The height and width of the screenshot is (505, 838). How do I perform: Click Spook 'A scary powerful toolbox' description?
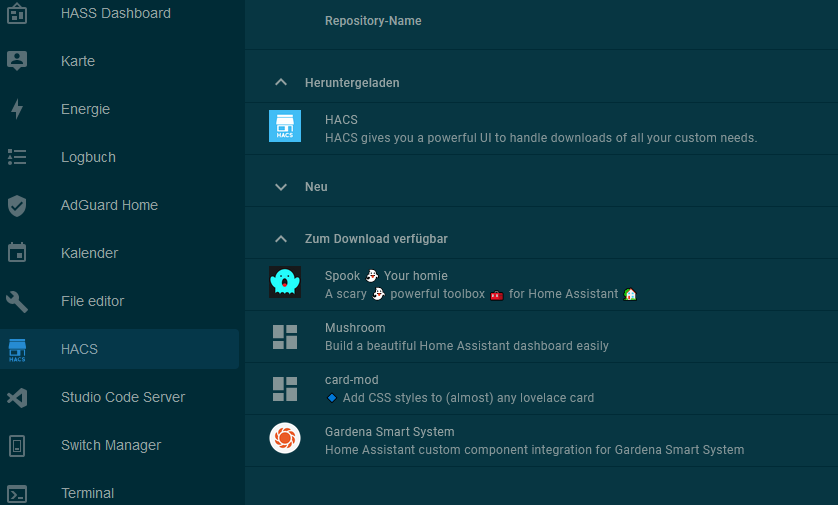pyautogui.click(x=481, y=294)
